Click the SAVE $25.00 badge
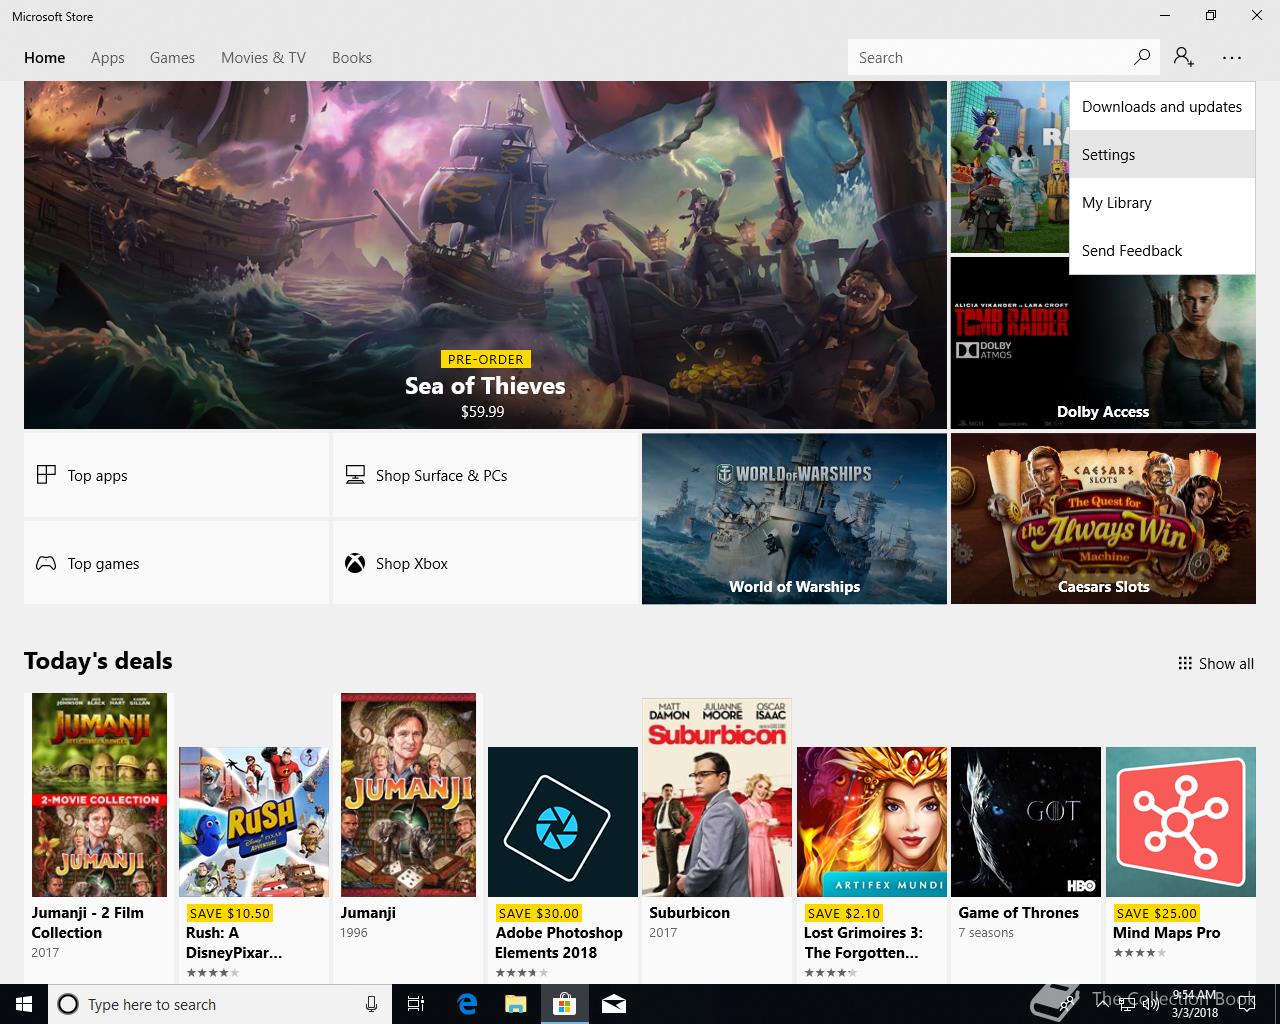This screenshot has width=1280, height=1024. 1156,913
